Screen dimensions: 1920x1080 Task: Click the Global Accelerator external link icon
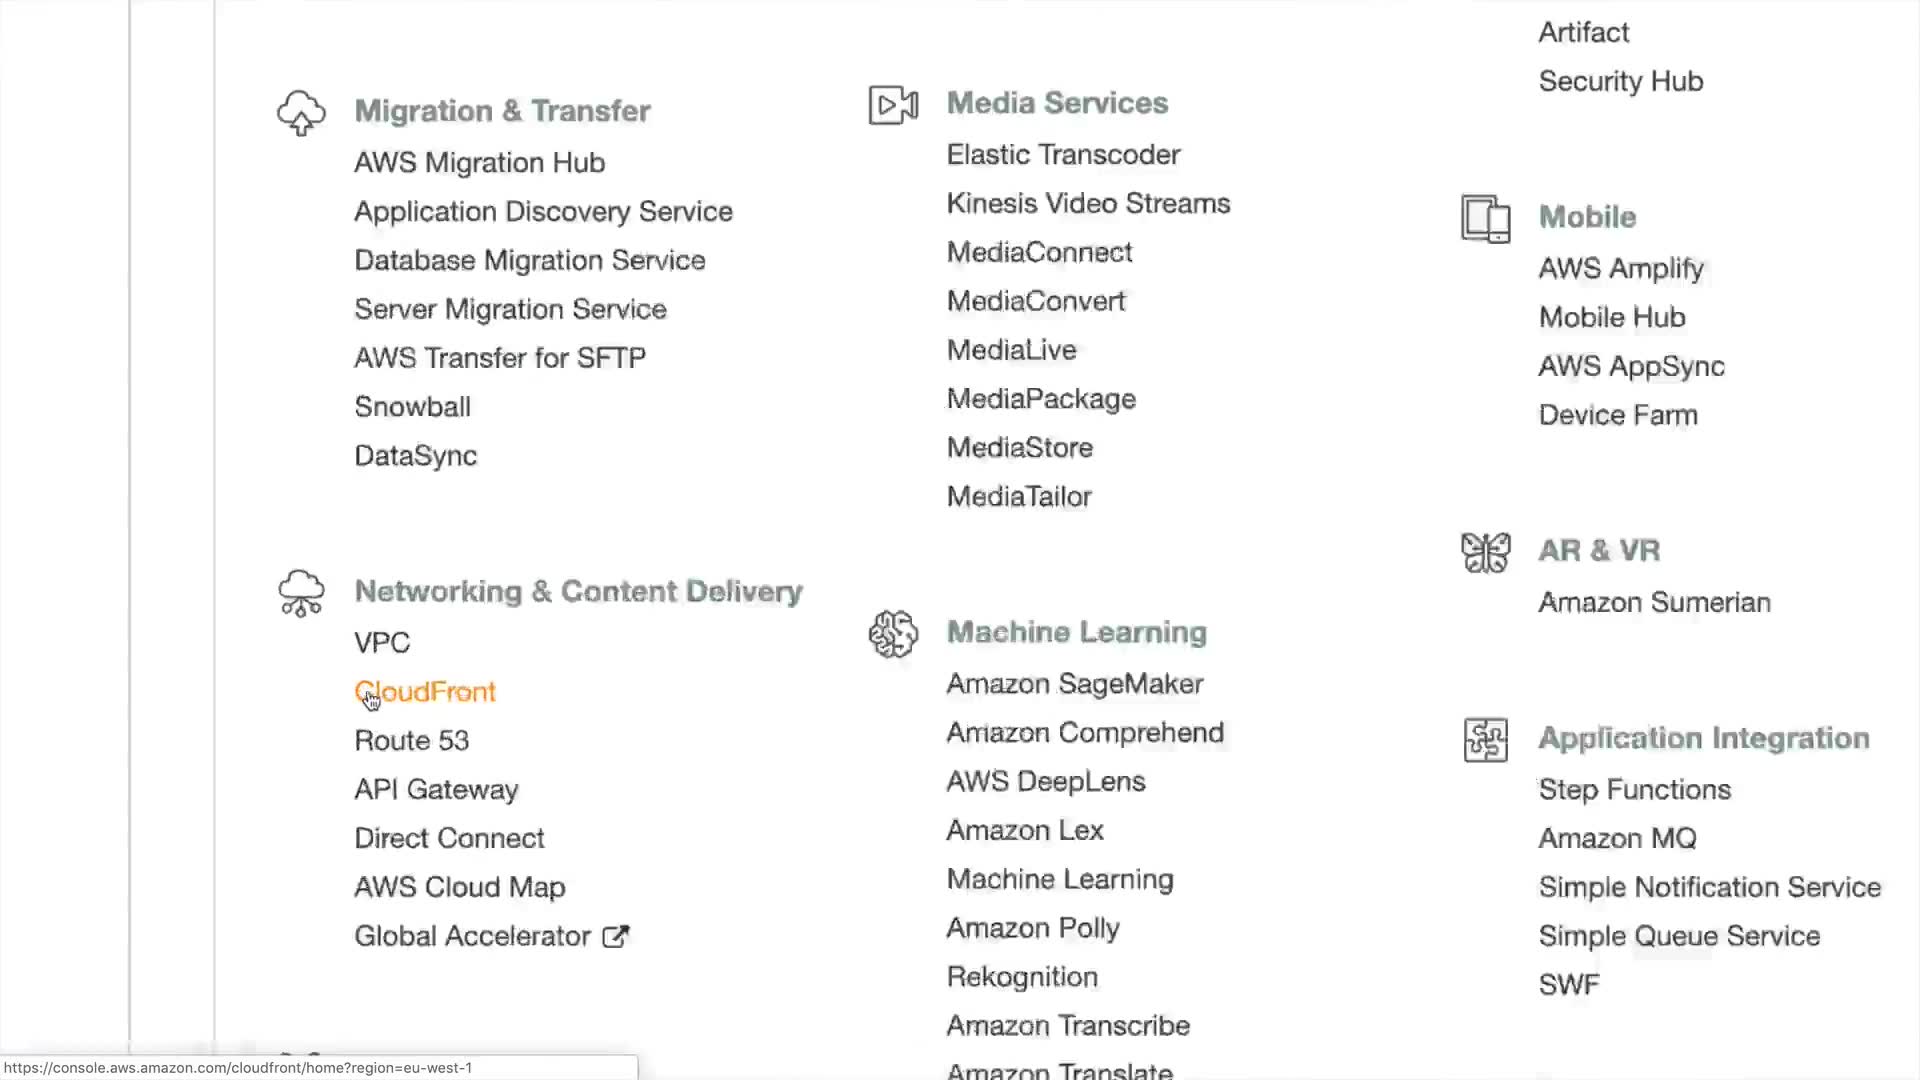pos(616,936)
